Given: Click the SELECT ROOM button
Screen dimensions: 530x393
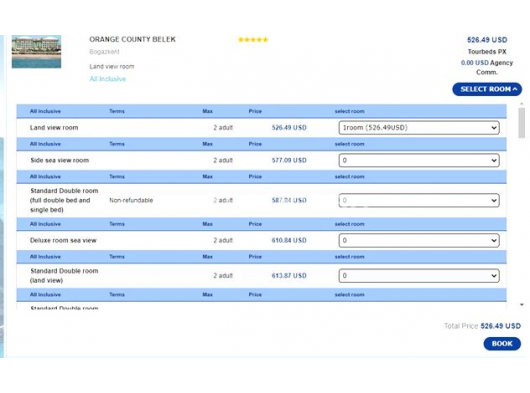Looking at the screenshot, I should tap(487, 89).
